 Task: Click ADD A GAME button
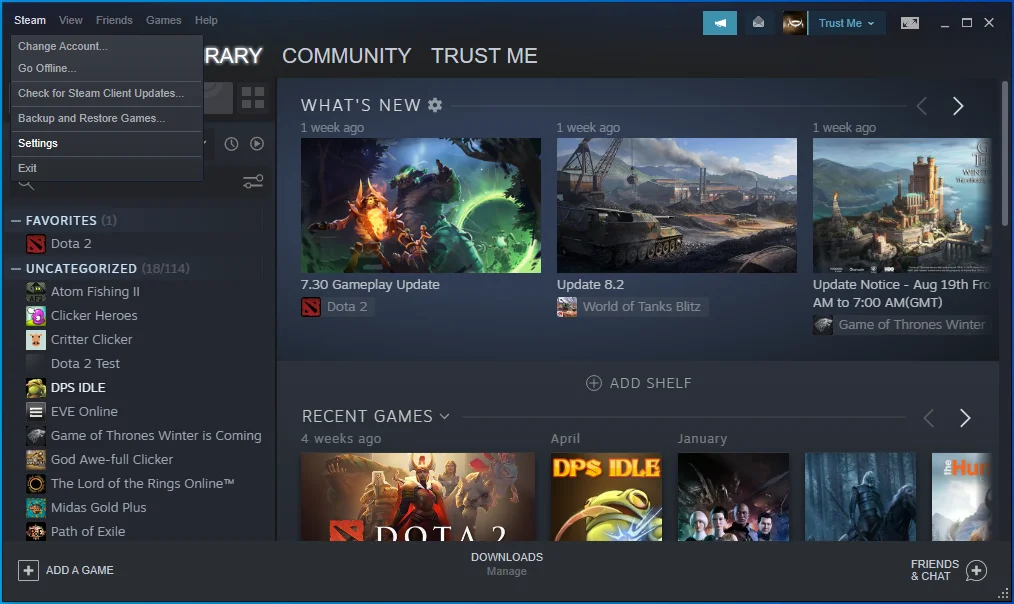(66, 570)
